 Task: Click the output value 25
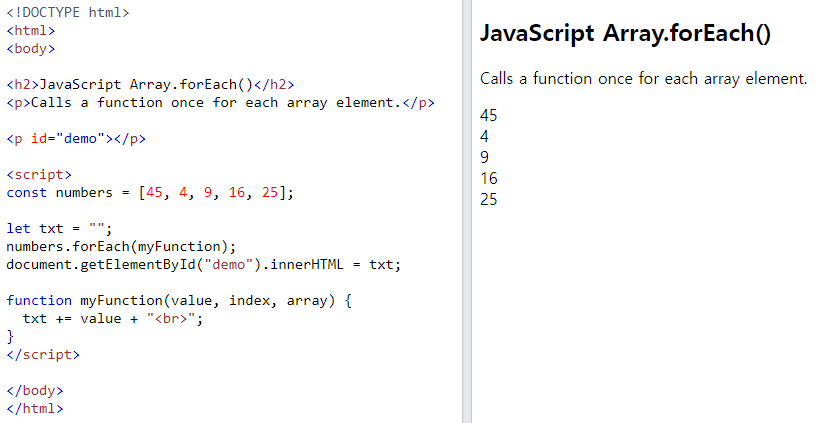(488, 199)
